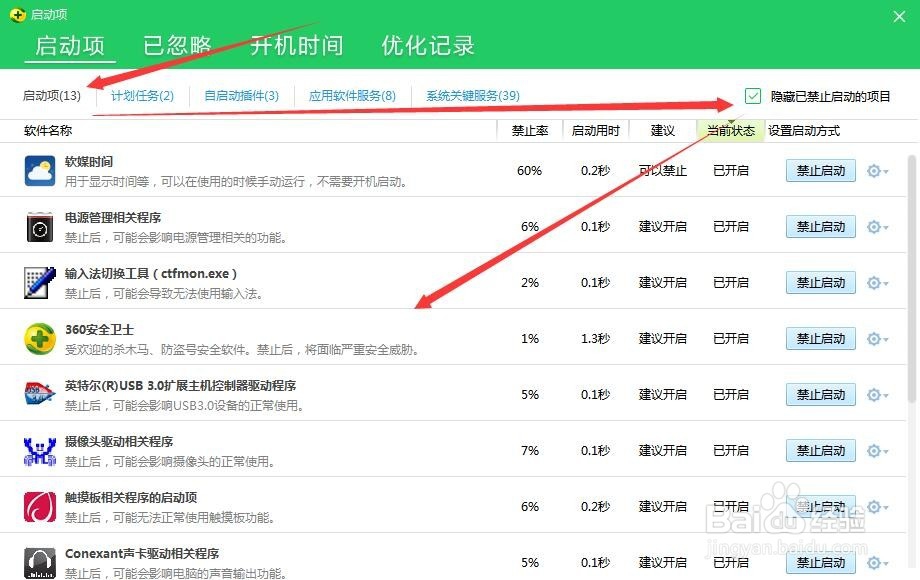Select the 自启动插件(3) sub-tab
Viewport: 920px width, 580px height.
(x=241, y=96)
